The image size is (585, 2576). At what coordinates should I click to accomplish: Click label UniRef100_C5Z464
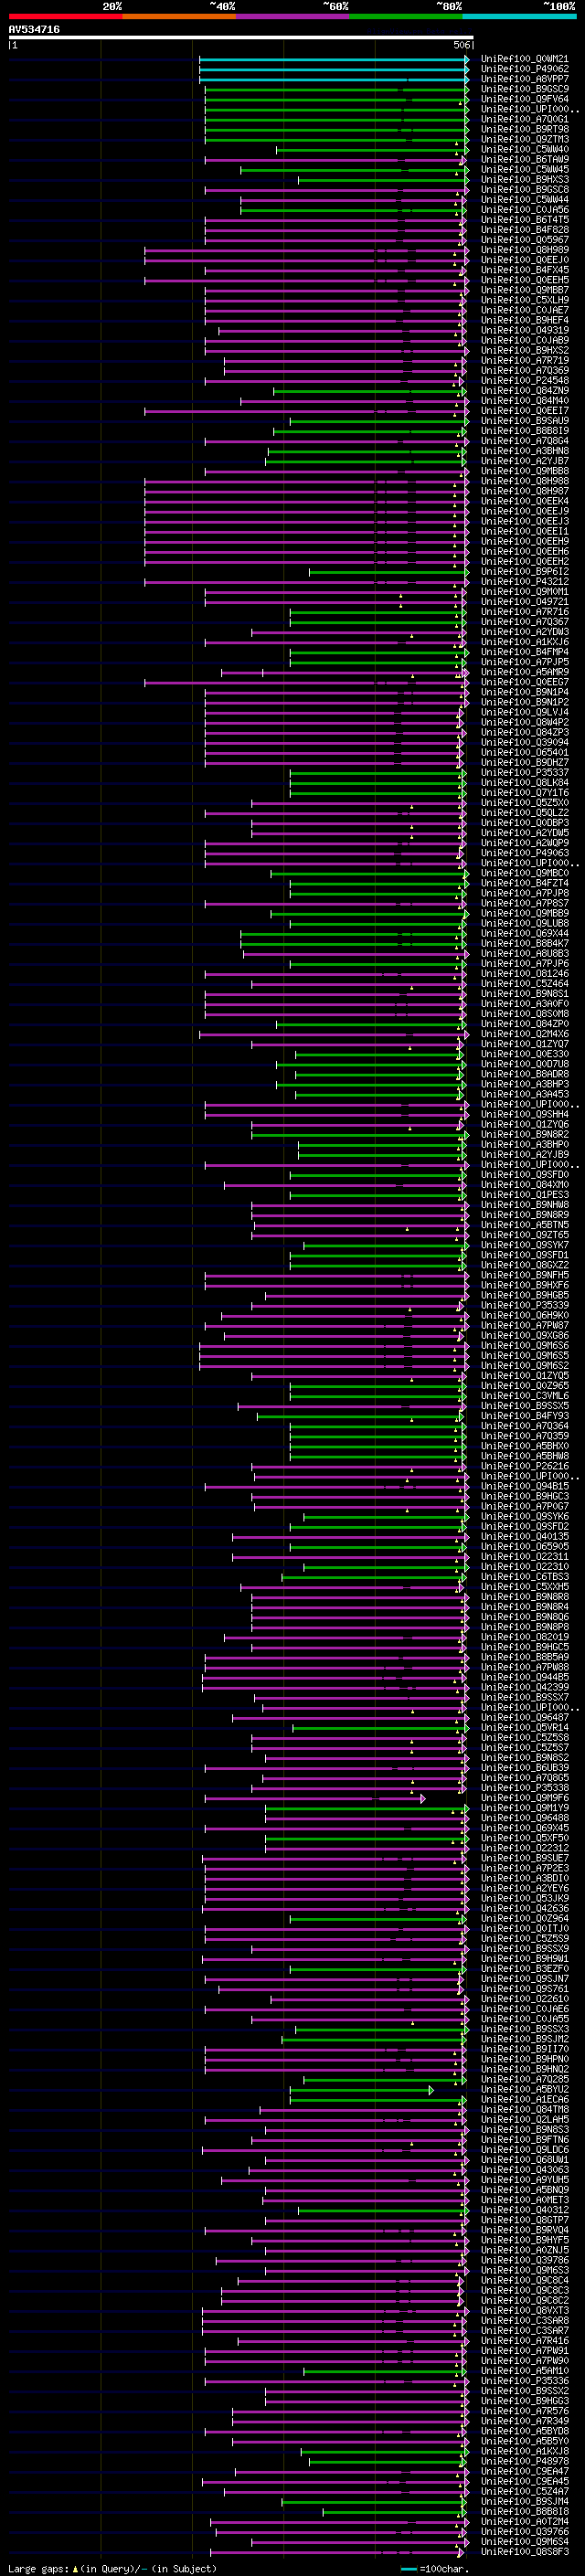pyautogui.click(x=525, y=984)
